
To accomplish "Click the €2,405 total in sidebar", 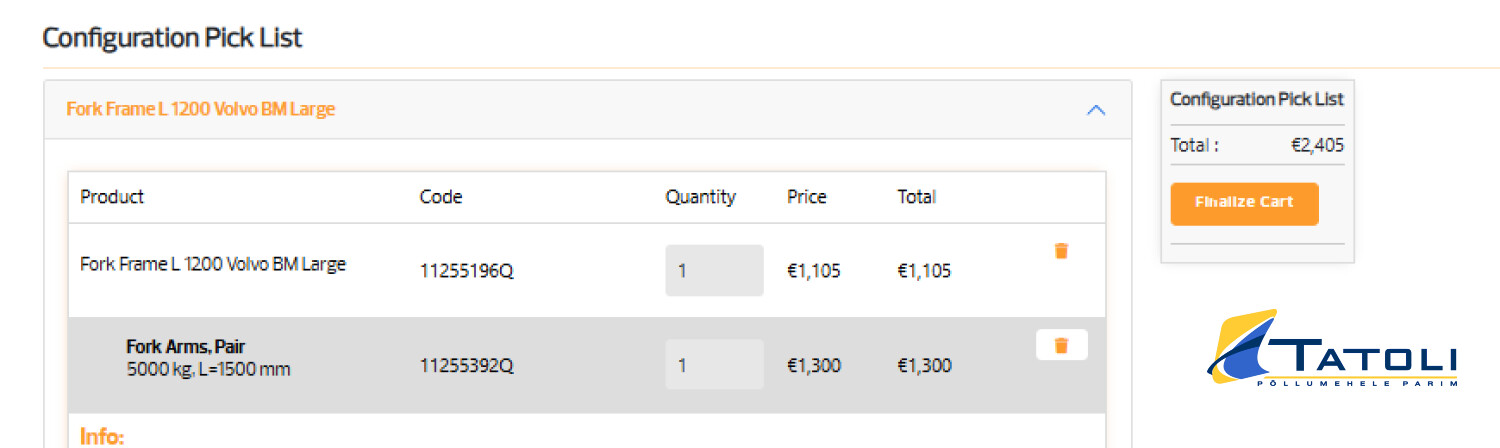I will [x=1317, y=146].
